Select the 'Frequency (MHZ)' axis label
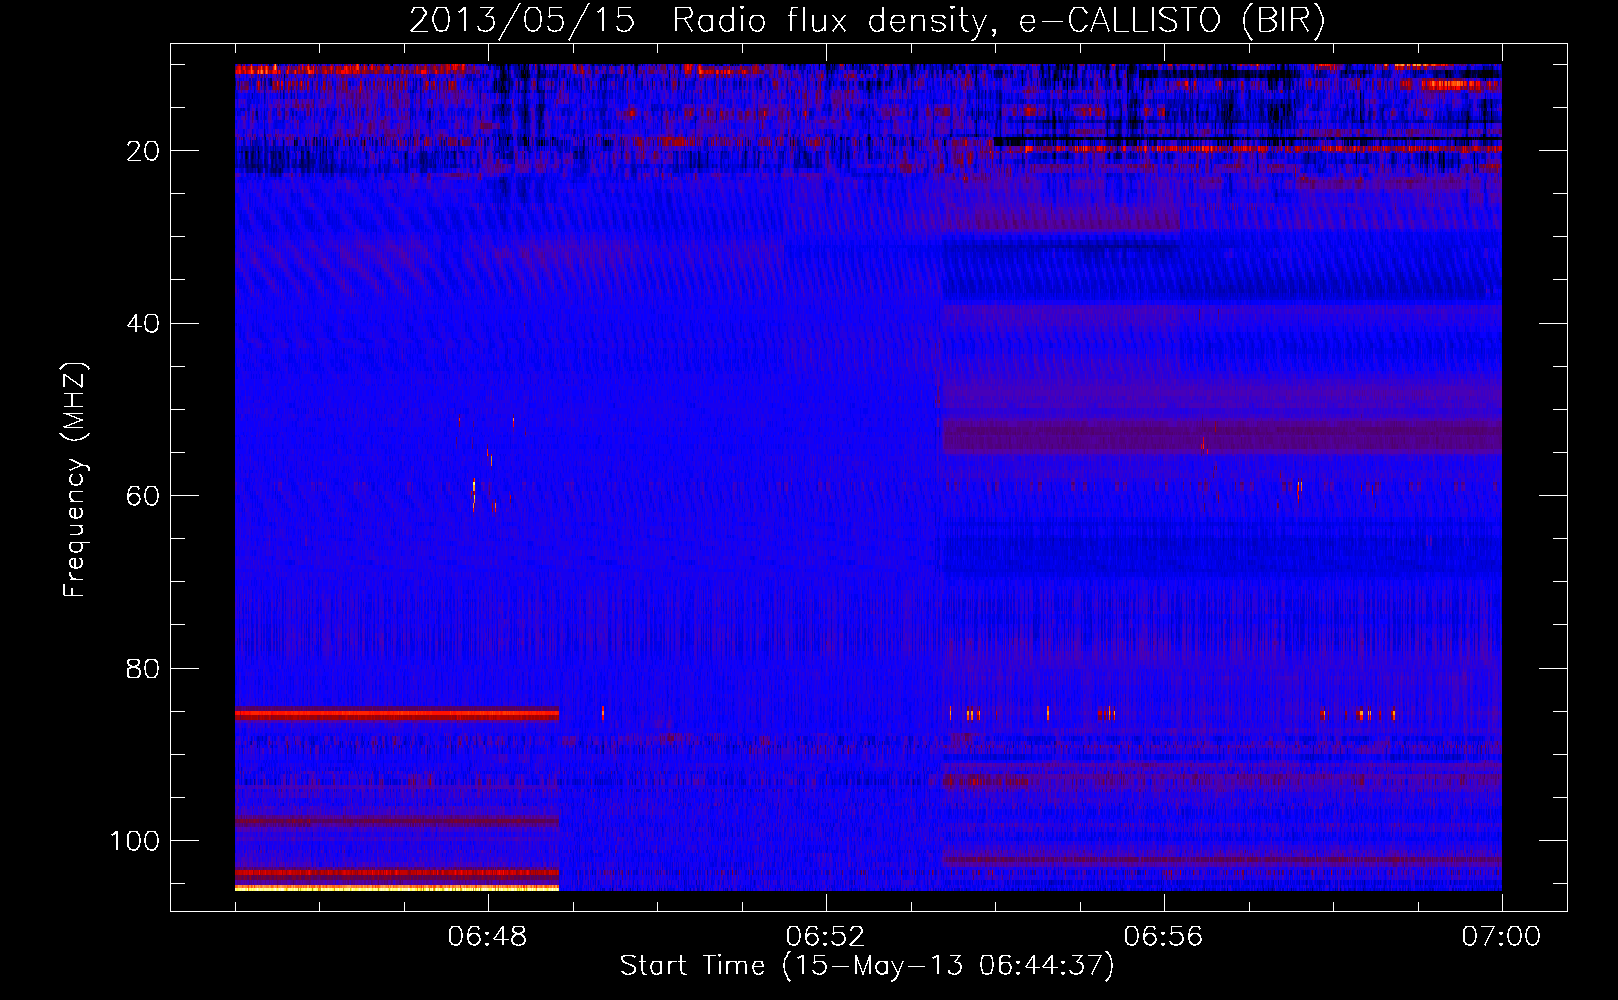Viewport: 1618px width, 1000px height. click(75, 480)
